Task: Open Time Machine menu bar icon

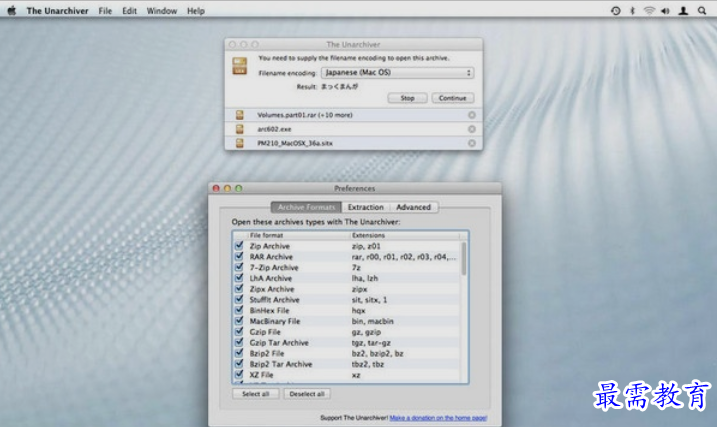Action: [615, 11]
